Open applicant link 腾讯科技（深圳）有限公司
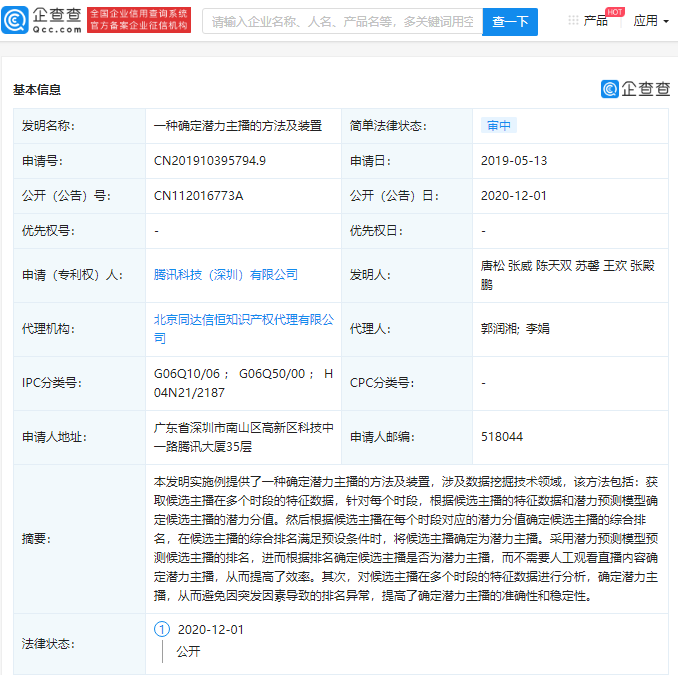This screenshot has width=678, height=675. point(225,274)
